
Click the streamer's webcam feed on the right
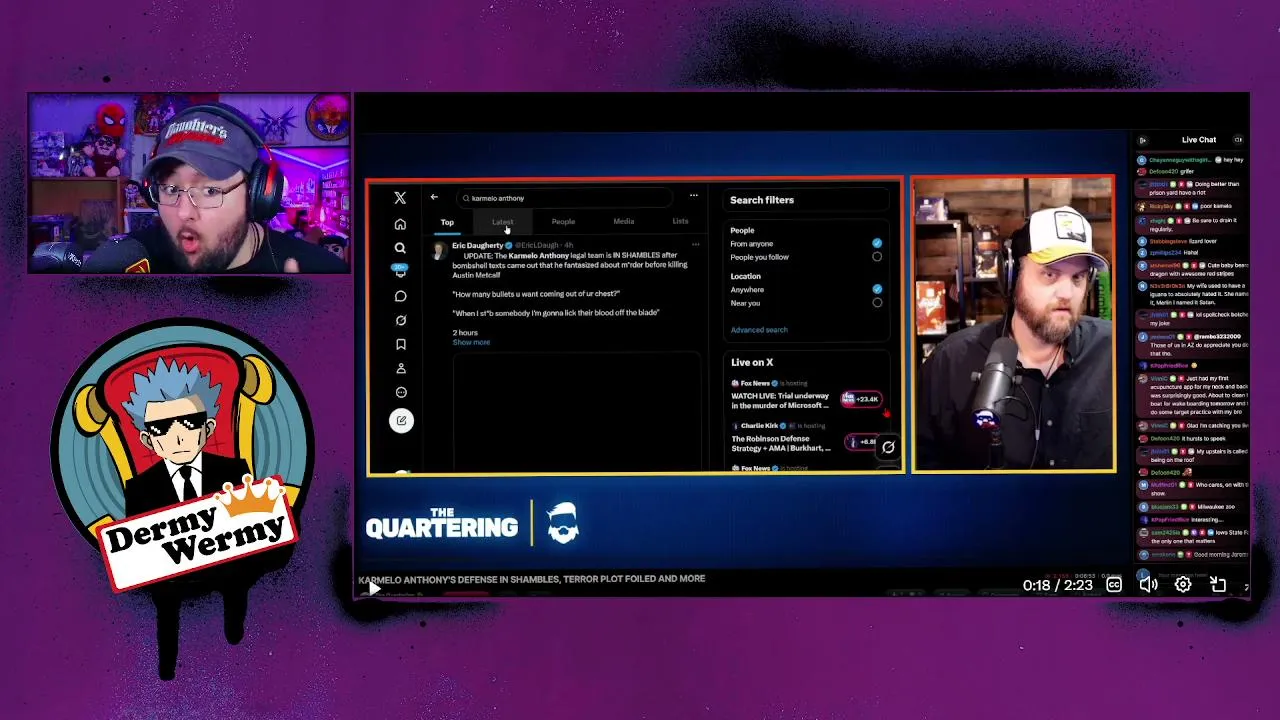point(1013,324)
